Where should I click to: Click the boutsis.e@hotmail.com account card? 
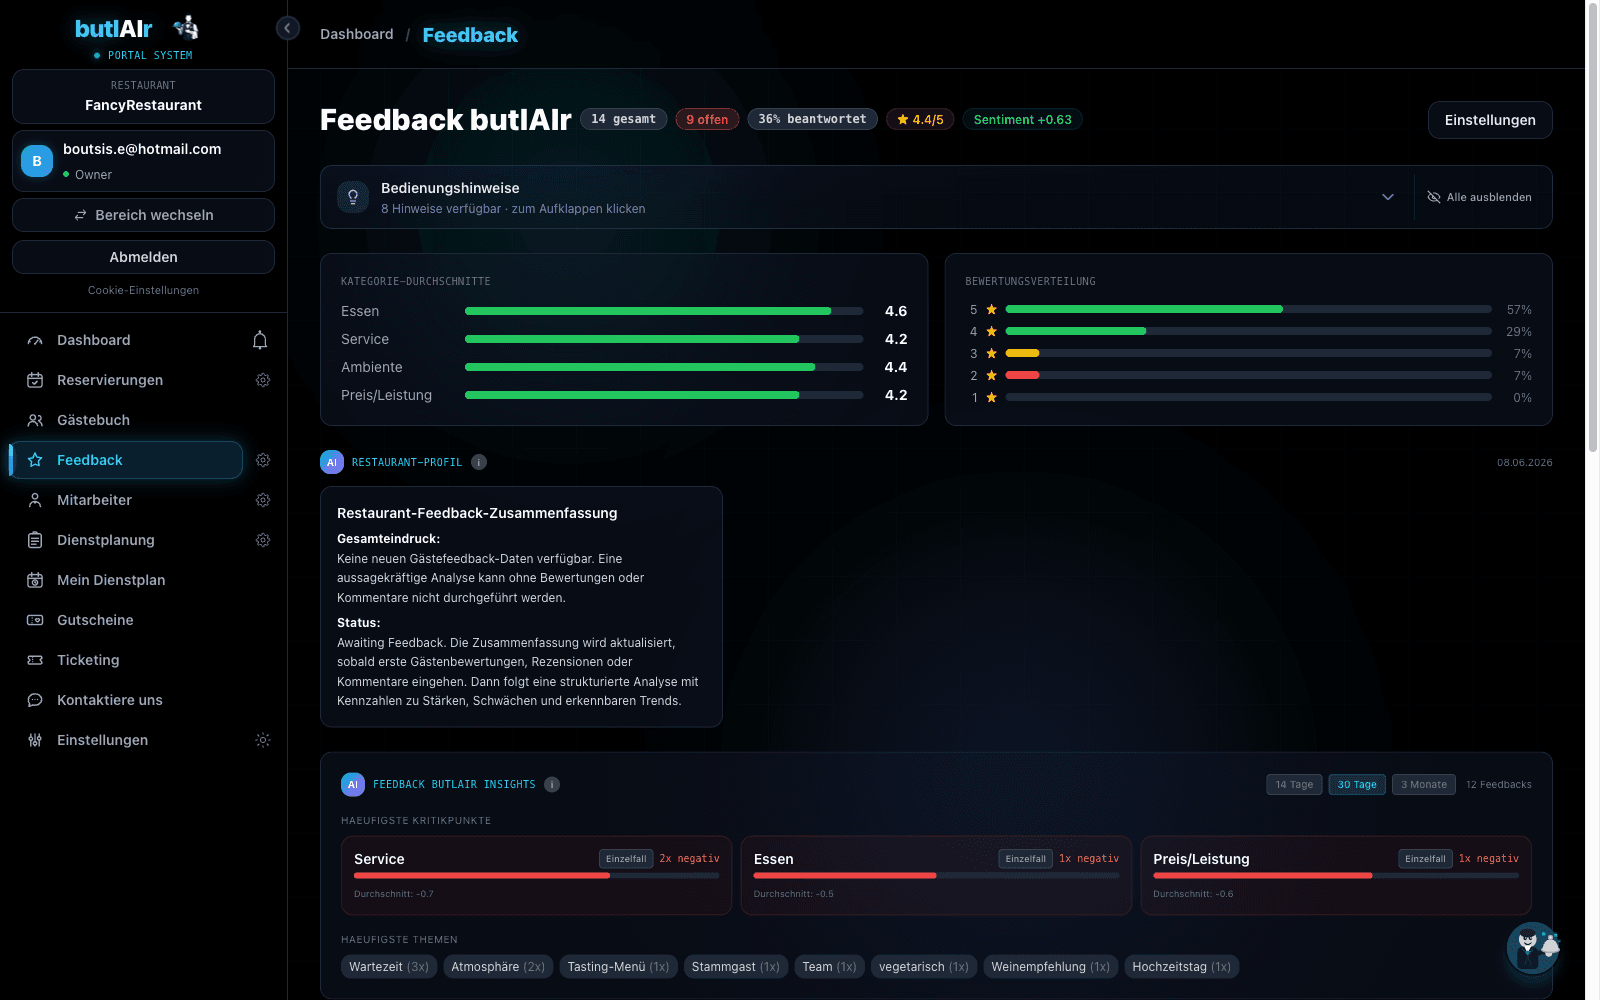143,161
